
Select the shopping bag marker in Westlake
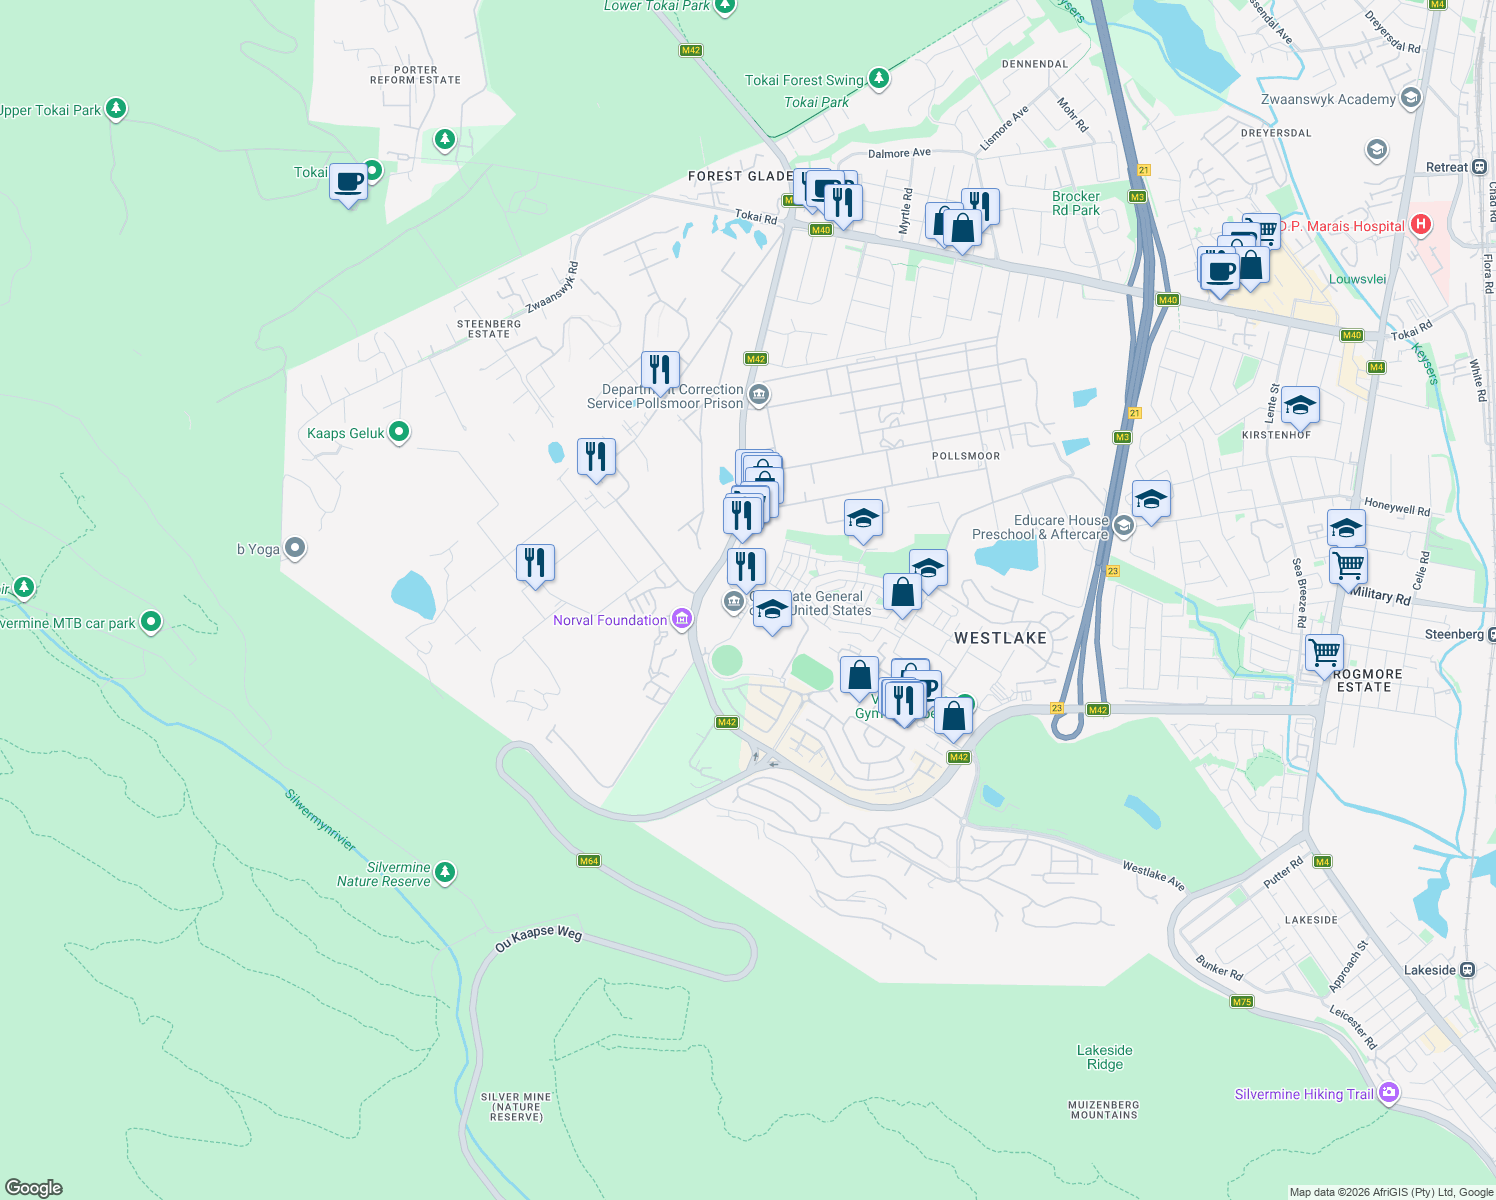(x=901, y=591)
